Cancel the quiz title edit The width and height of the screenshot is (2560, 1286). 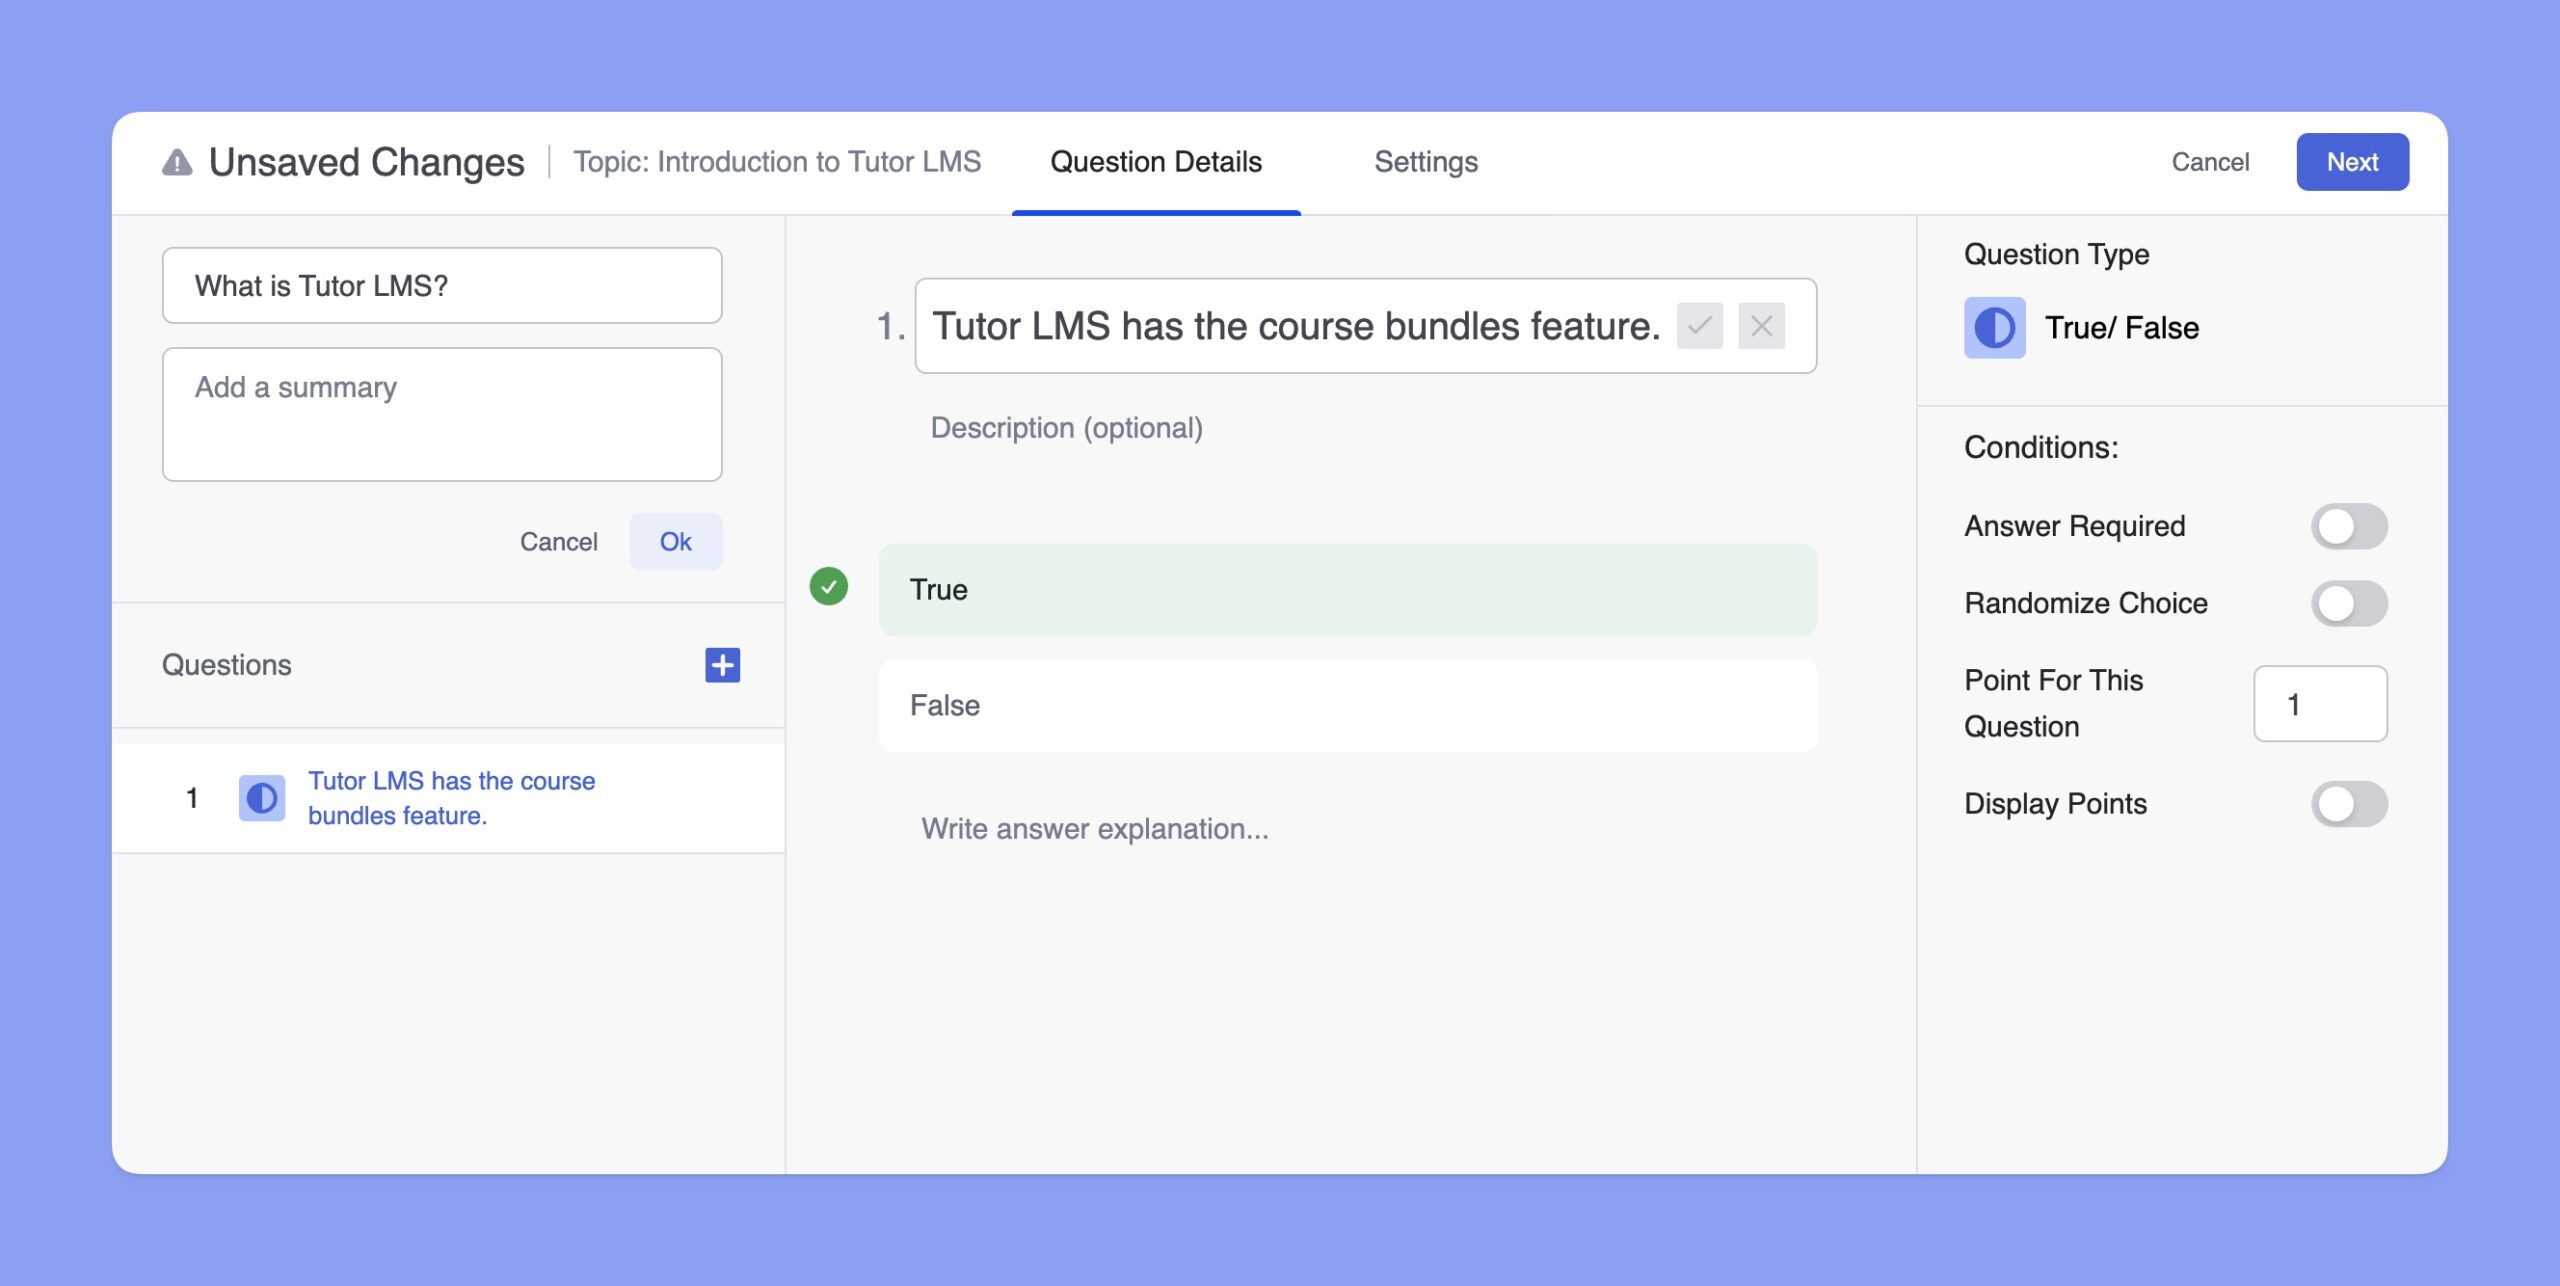(558, 541)
